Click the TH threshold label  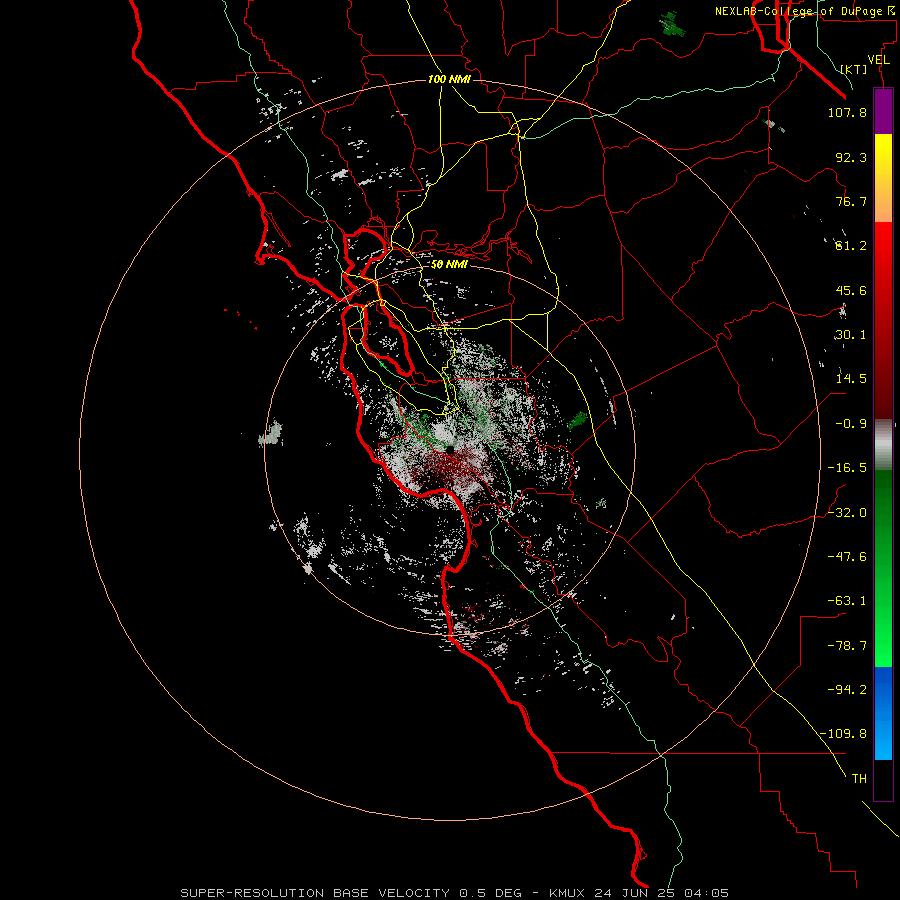point(859,779)
